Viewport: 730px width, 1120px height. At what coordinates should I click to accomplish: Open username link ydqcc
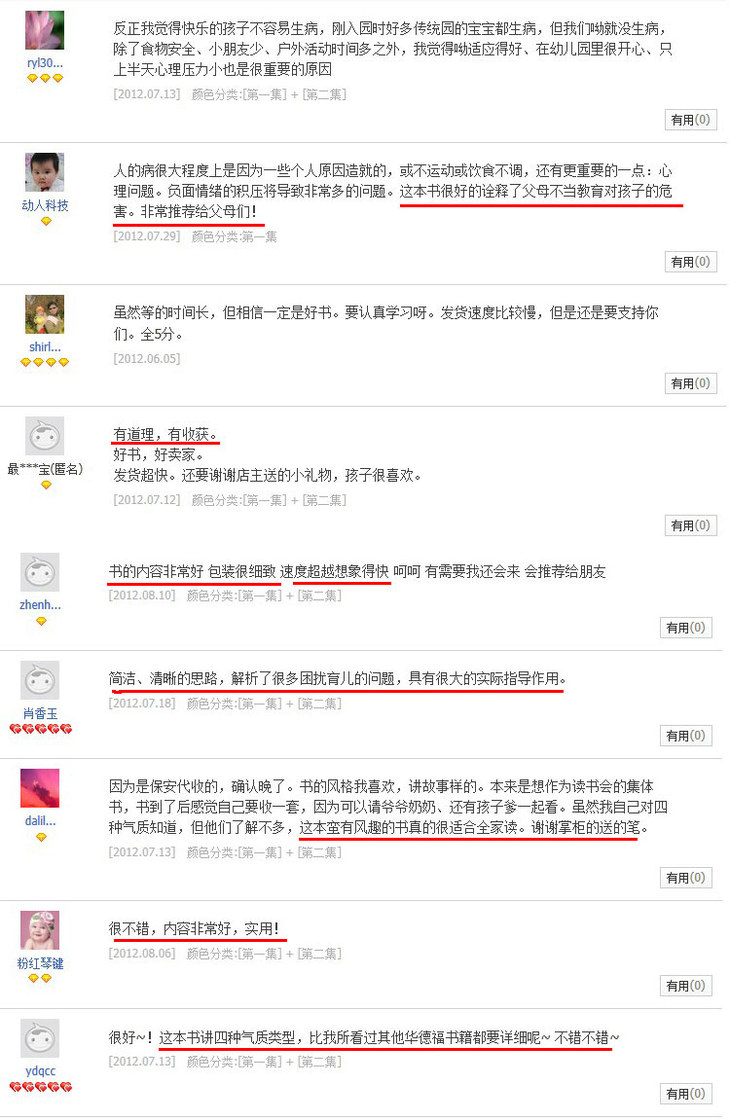[x=40, y=1071]
